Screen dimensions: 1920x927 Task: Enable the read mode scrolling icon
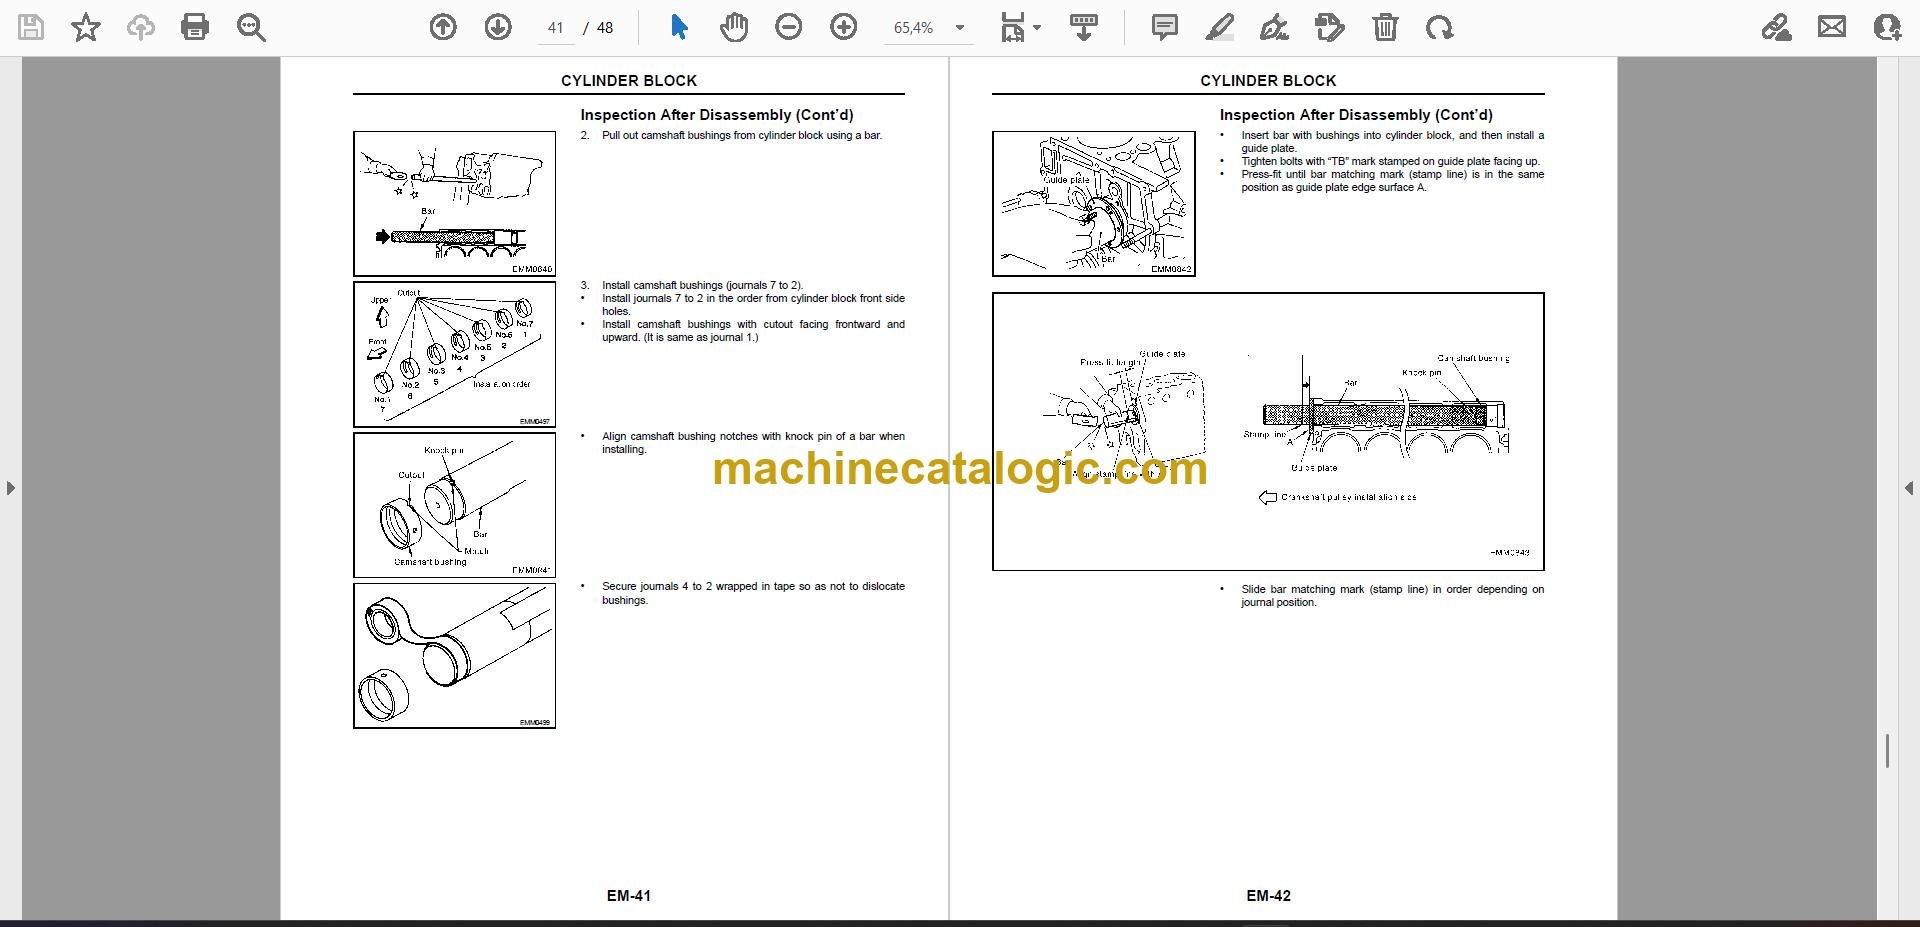point(1084,28)
